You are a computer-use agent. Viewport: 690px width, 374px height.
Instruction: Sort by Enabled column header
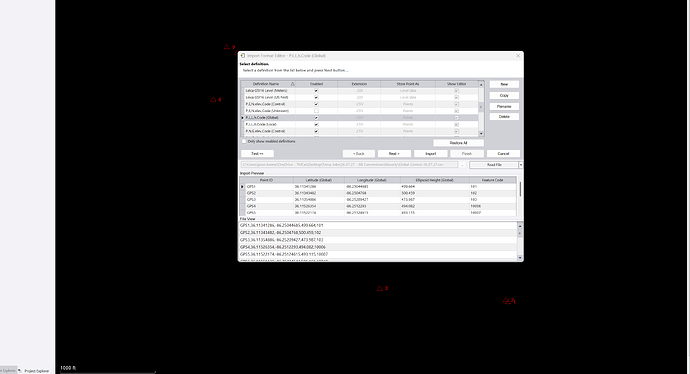[x=316, y=84]
